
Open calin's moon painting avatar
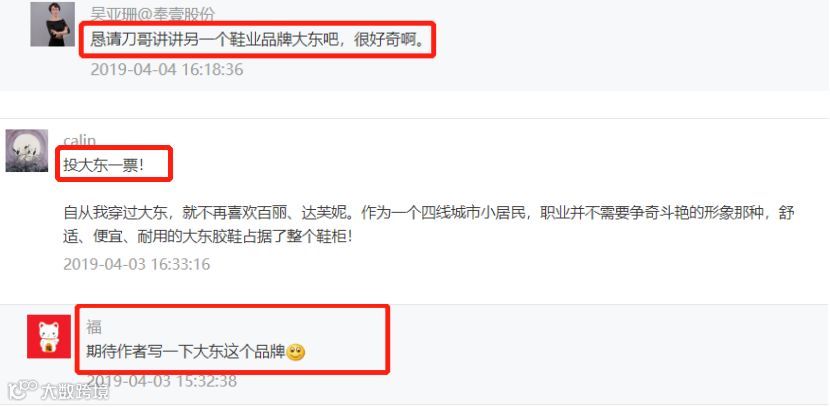click(x=27, y=151)
